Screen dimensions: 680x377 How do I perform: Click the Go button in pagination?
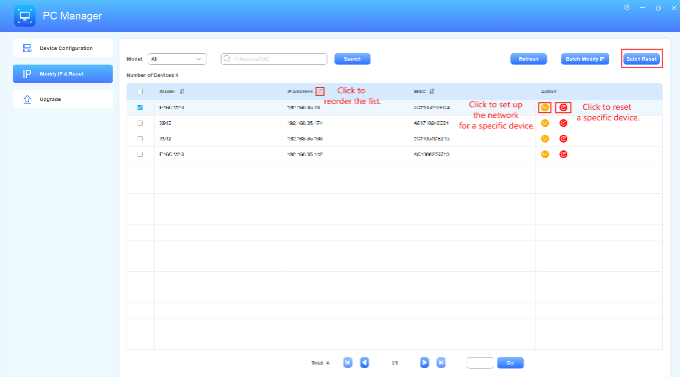pos(510,363)
